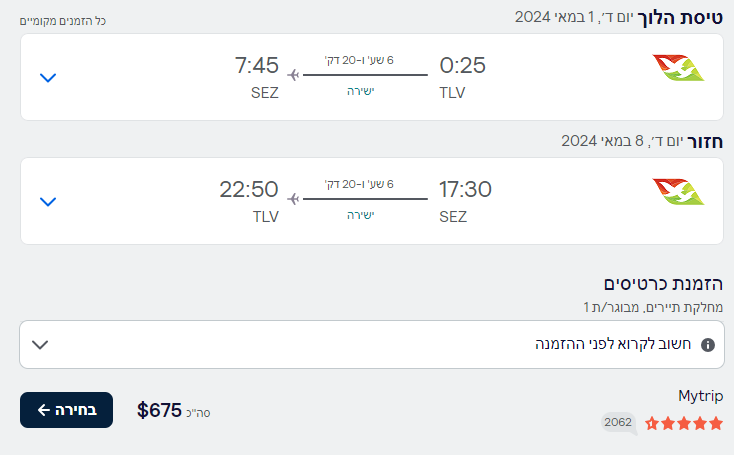Expand the חשוב לקרוא לפני ההזמנה panel

coord(372,345)
